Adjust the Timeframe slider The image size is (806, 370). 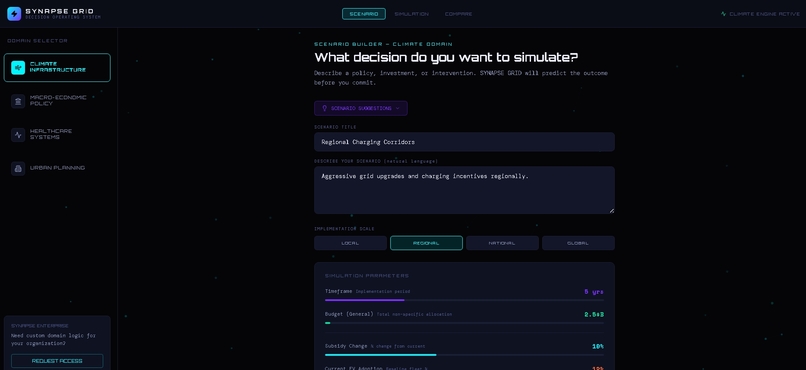[464, 300]
